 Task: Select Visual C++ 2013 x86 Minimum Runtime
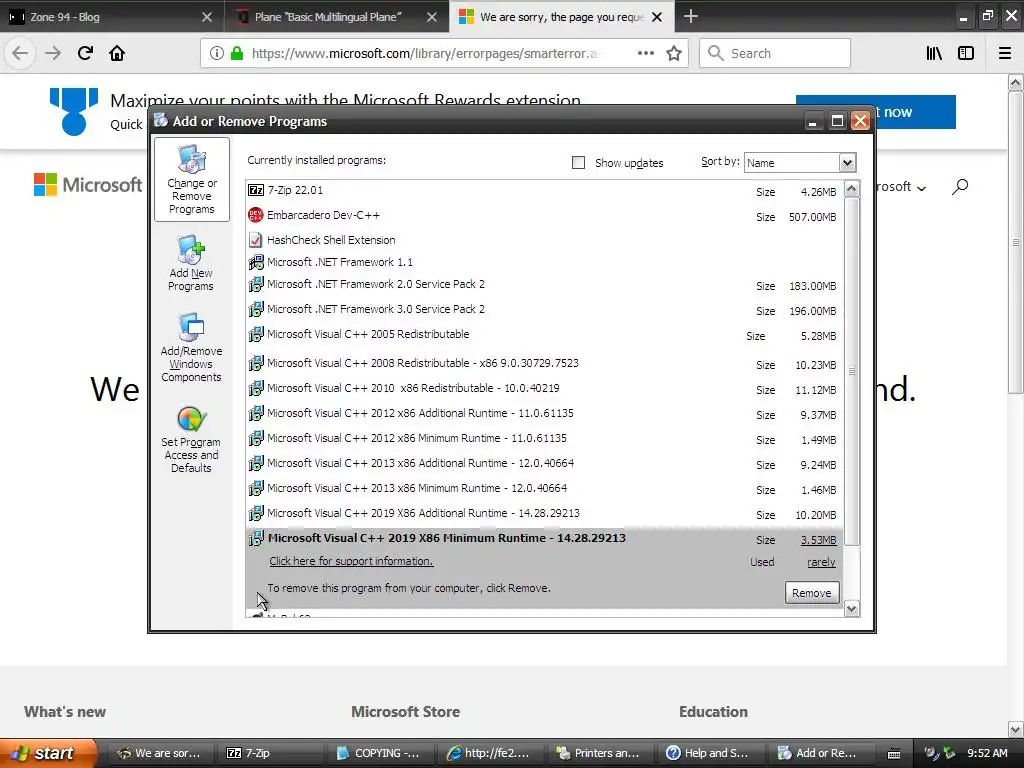(545, 488)
